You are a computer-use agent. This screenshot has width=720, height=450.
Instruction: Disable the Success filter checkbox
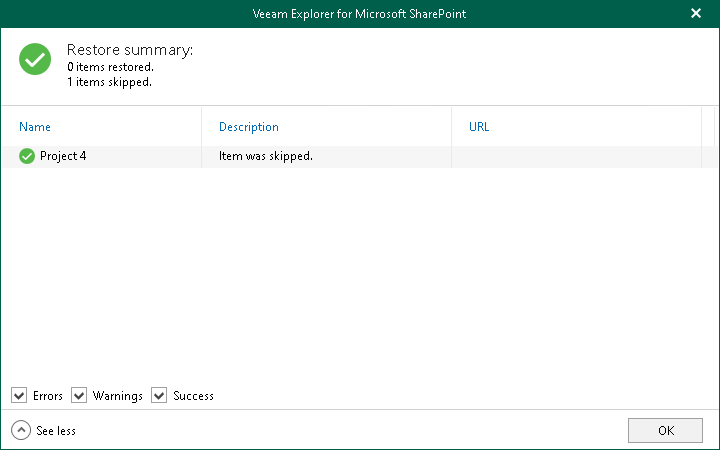click(159, 396)
